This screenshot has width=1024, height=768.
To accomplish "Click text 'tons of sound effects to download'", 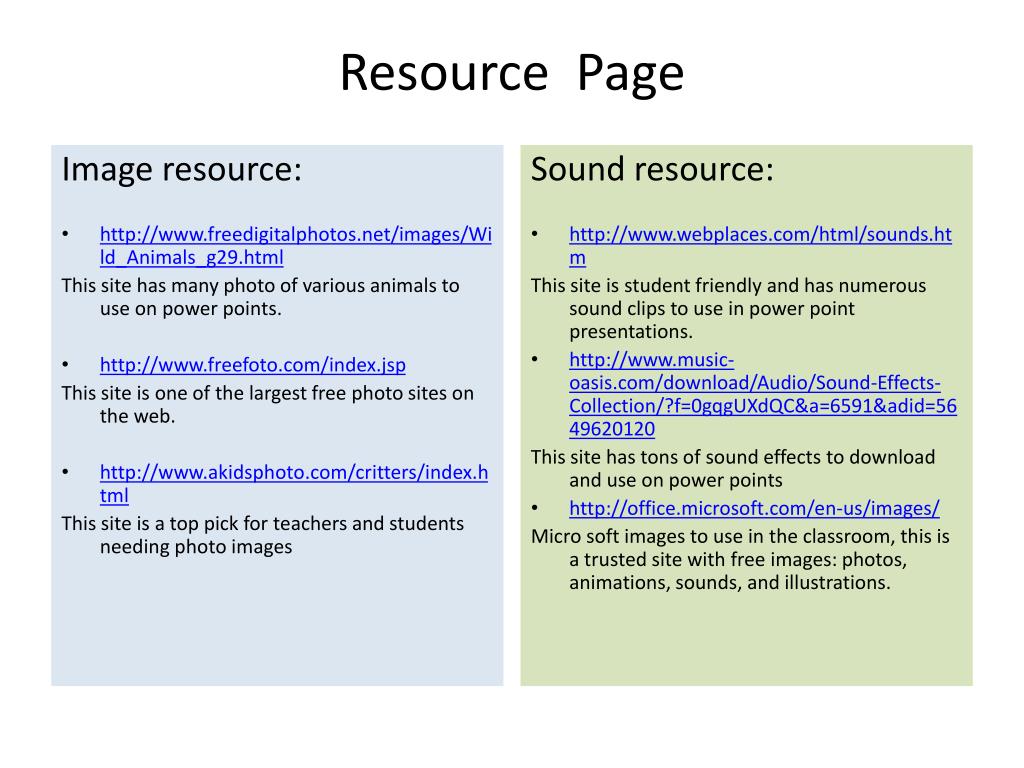I will 788,457.
